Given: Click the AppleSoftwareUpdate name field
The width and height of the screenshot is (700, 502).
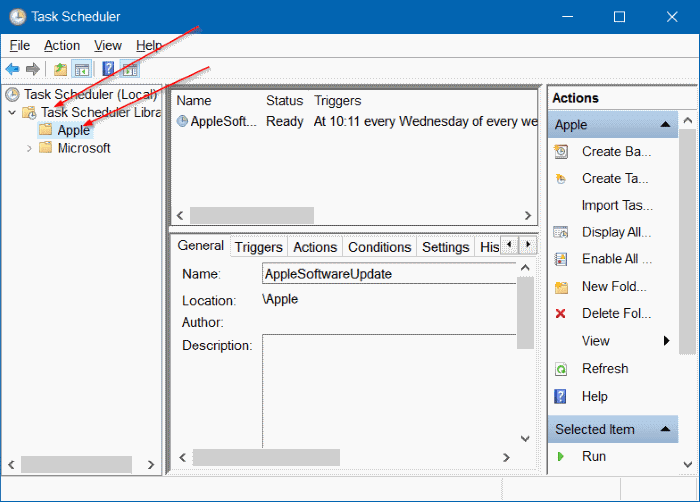Looking at the screenshot, I should tap(389, 274).
